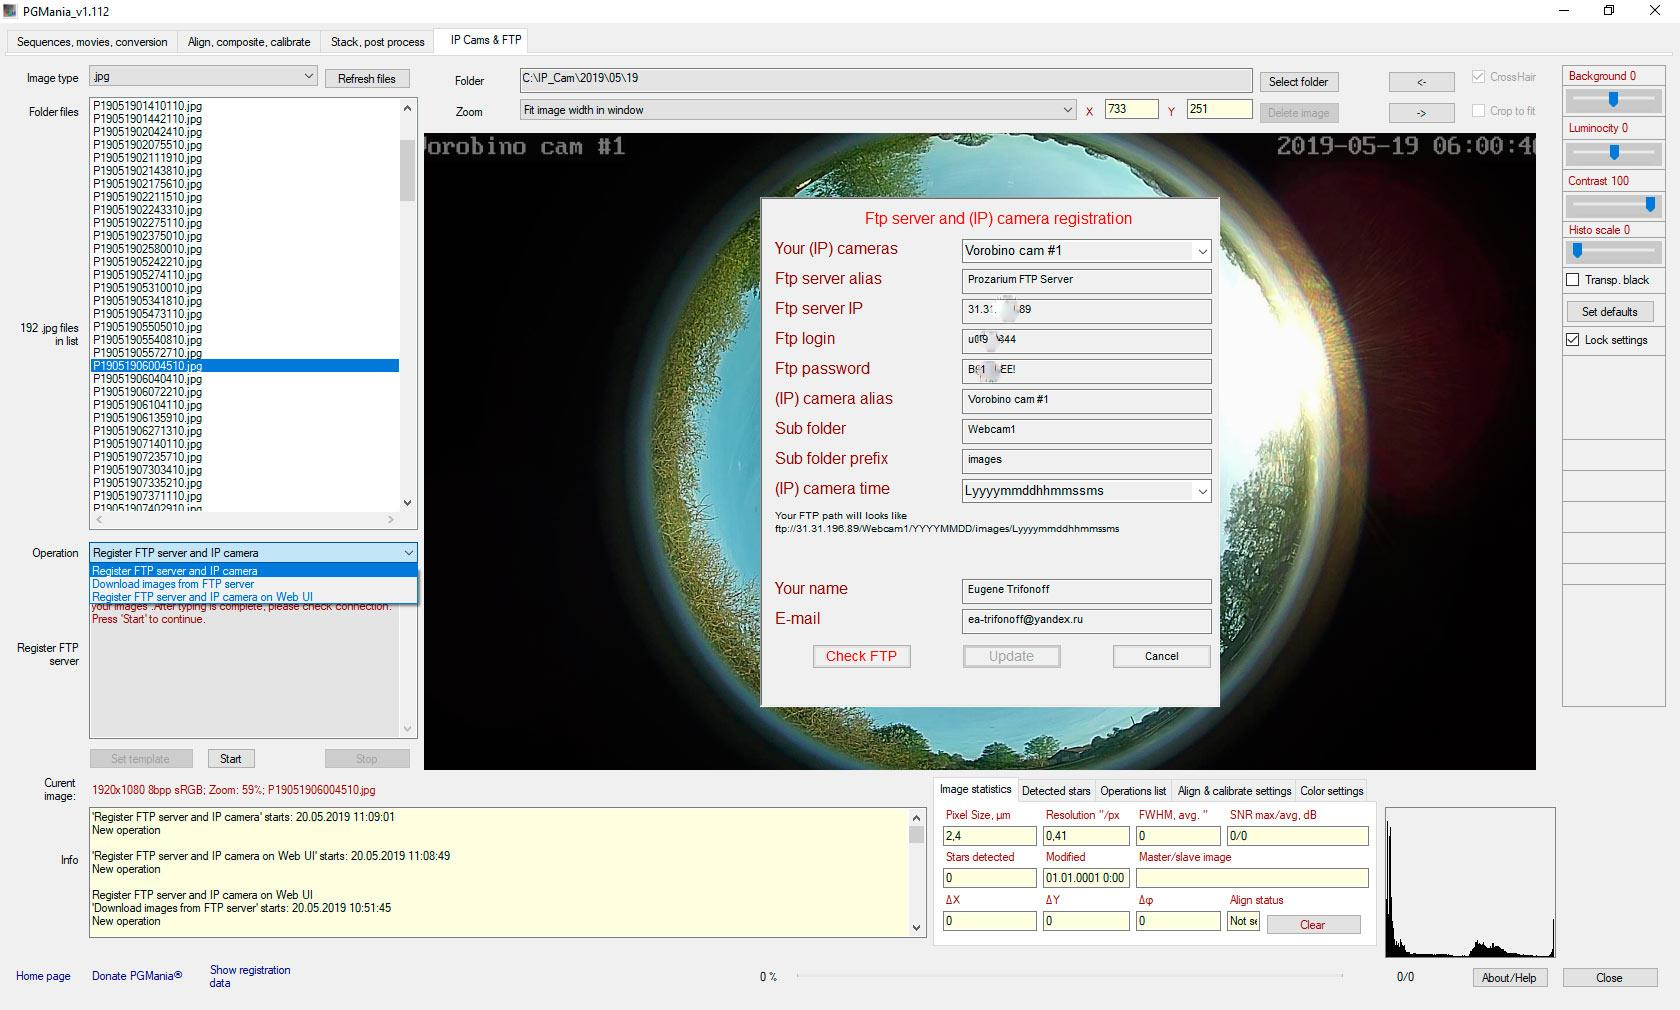Screen dimensions: 1680x1010
Task: Click the Ftp server alias field
Action: pyautogui.click(x=1086, y=280)
